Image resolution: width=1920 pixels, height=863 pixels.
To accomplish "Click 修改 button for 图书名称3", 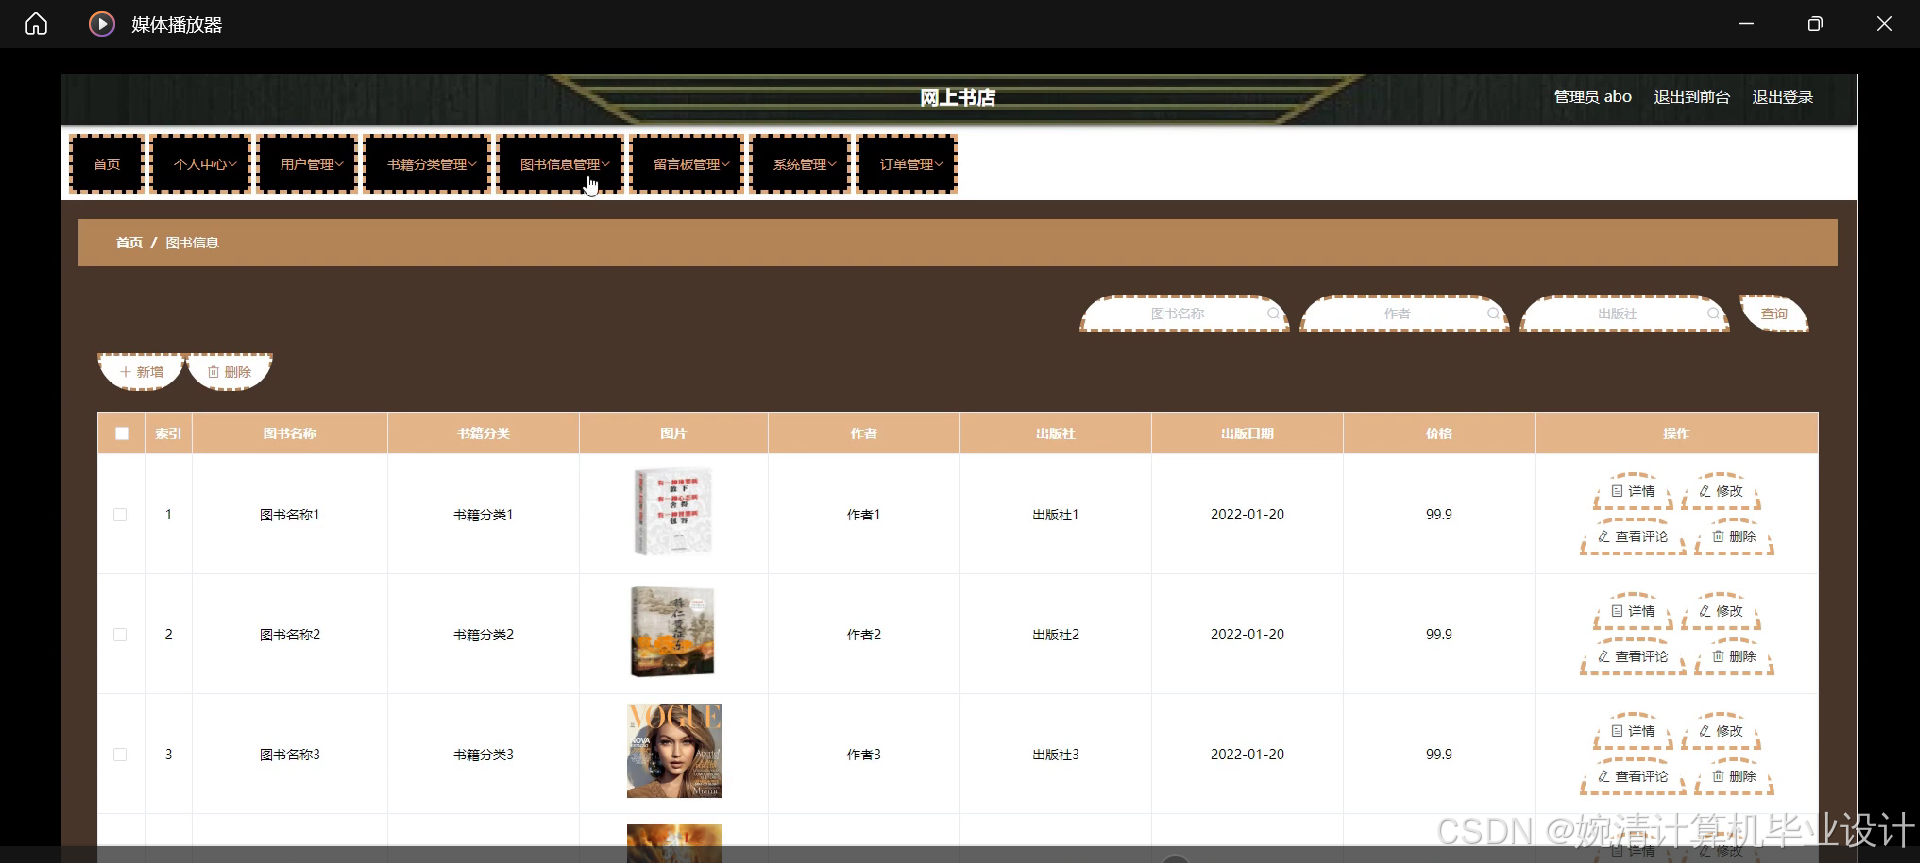I will coord(1721,731).
